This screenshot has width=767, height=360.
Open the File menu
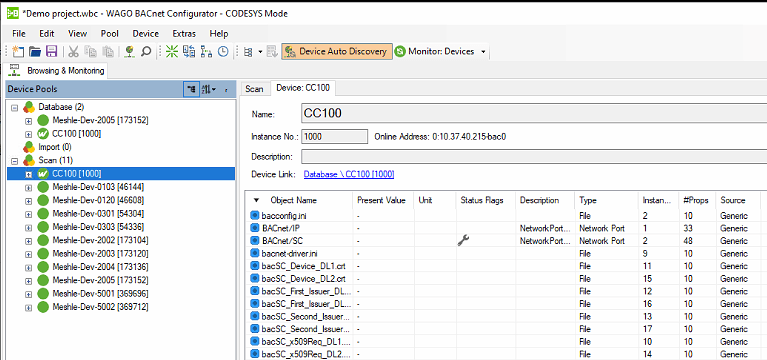(19, 34)
